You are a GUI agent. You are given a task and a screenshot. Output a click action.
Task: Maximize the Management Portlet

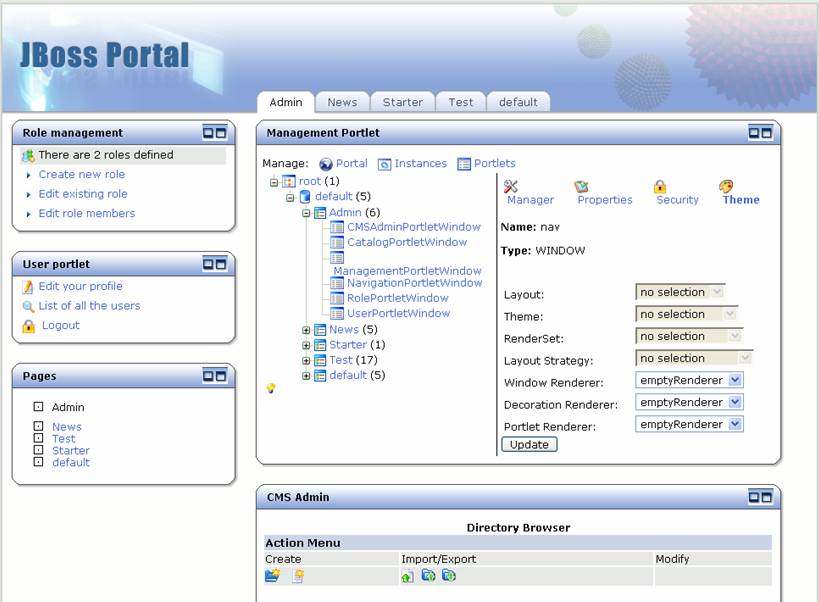[x=766, y=133]
